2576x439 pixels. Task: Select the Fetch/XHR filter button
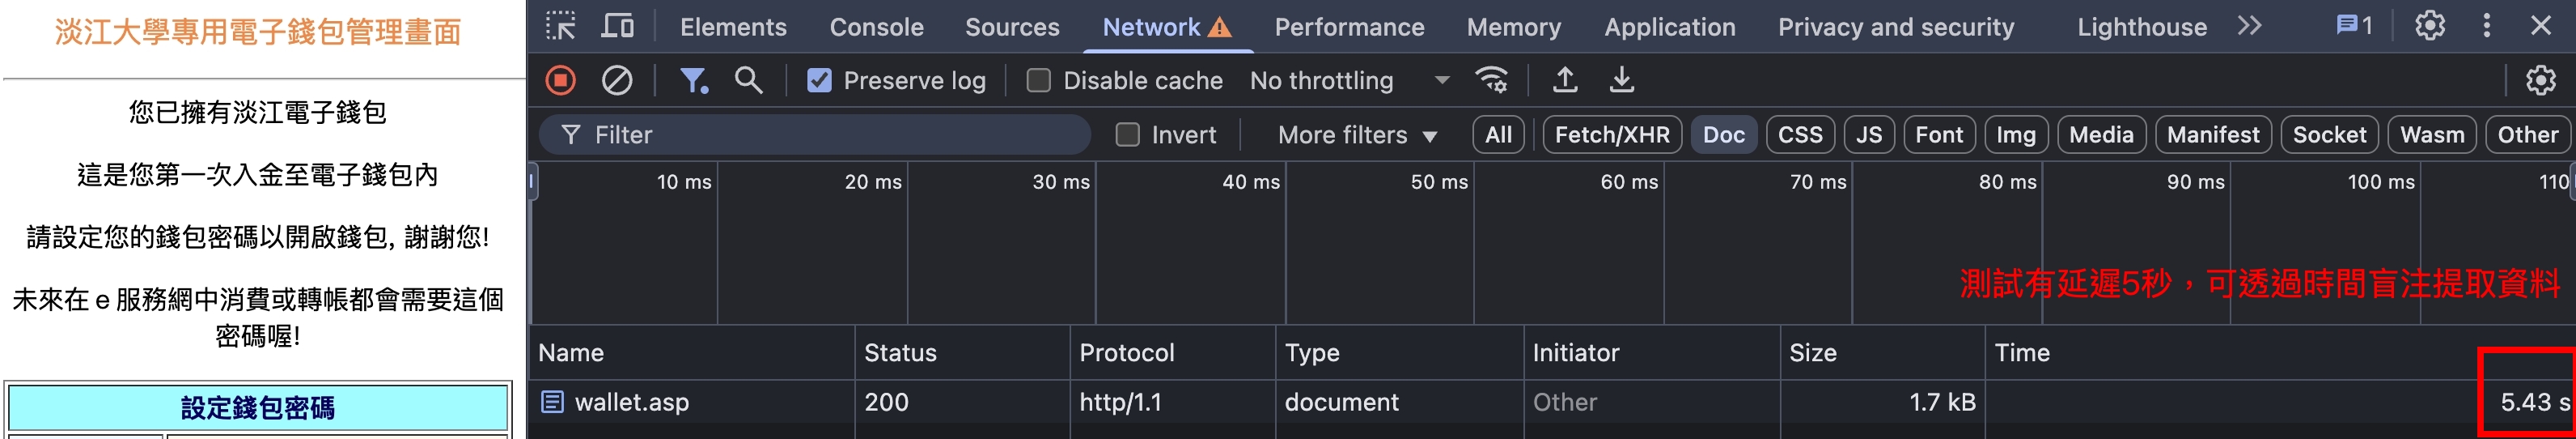coord(1612,135)
